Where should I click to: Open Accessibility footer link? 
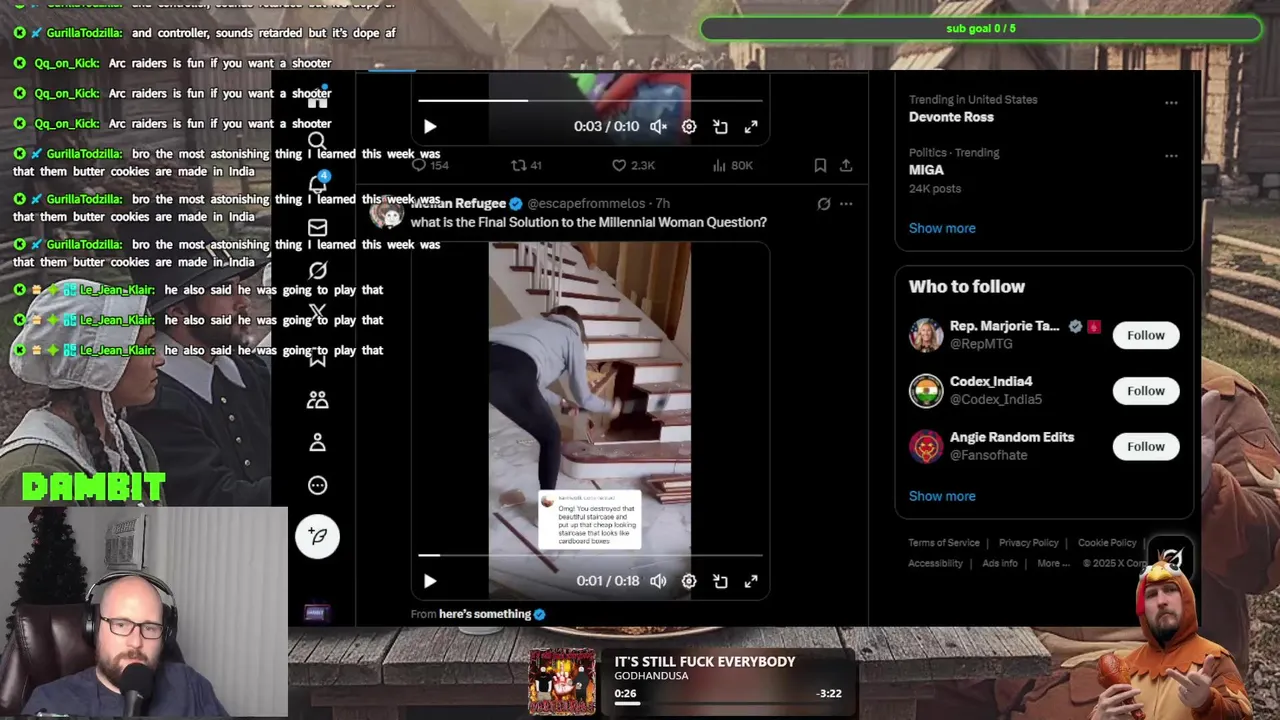[x=935, y=563]
